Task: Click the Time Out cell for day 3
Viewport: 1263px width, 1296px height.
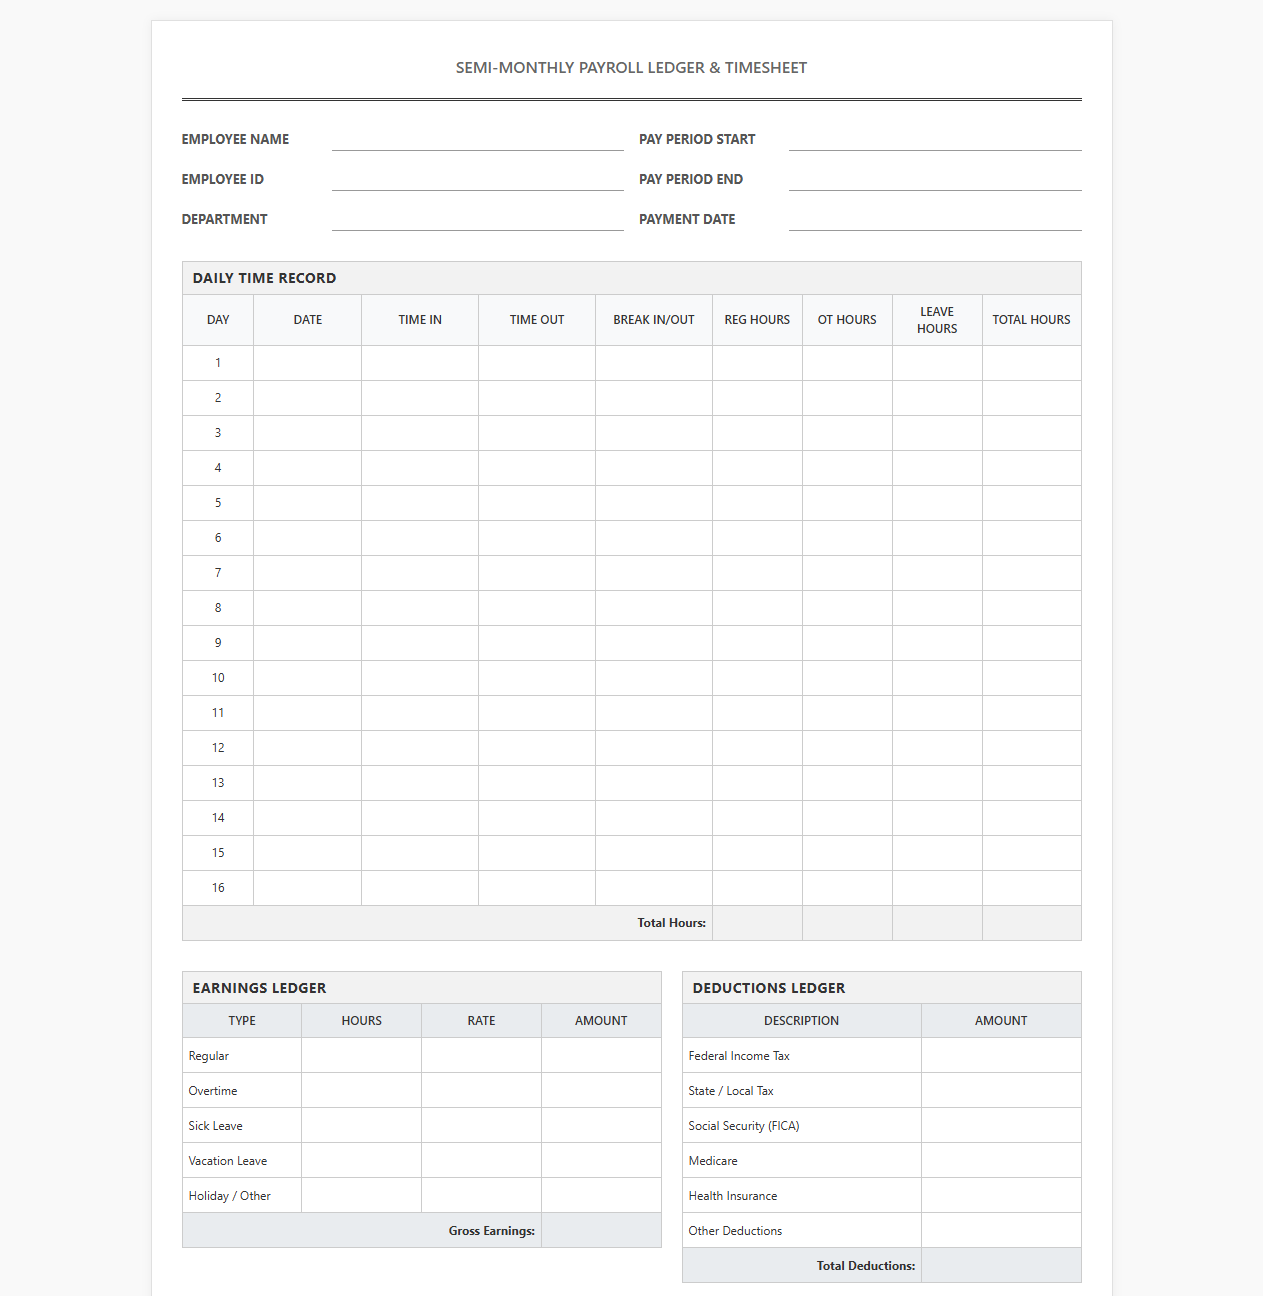Action: [x=537, y=433]
